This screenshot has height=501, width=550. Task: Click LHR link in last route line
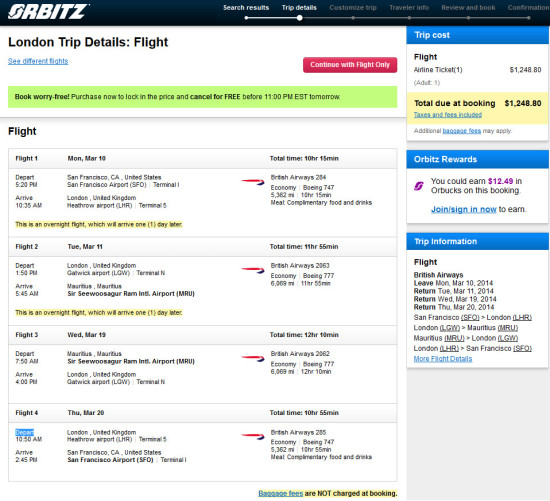coord(449,348)
